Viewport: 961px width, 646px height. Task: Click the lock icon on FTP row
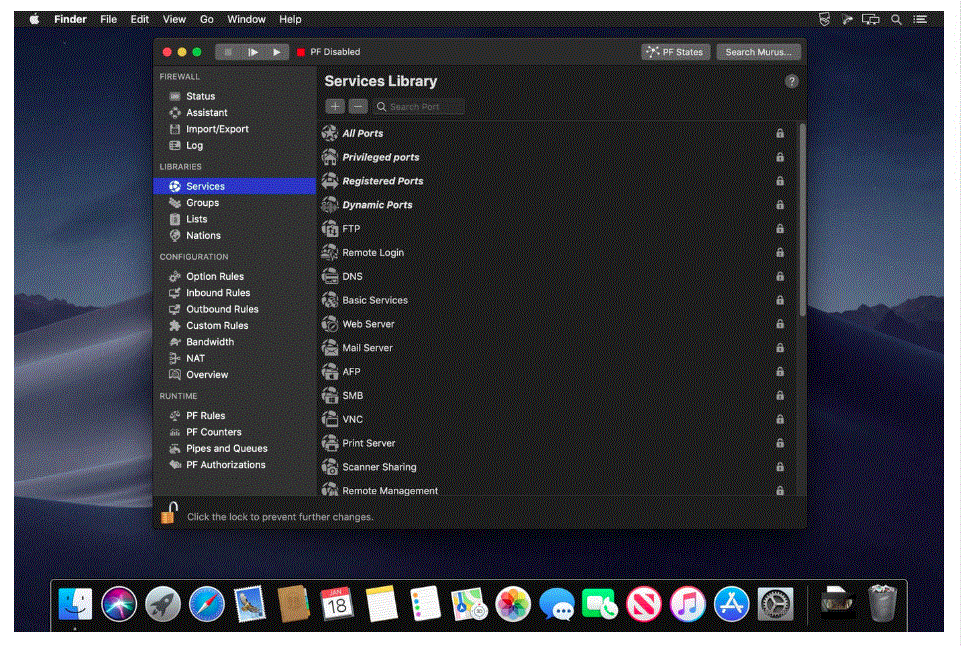[780, 229]
